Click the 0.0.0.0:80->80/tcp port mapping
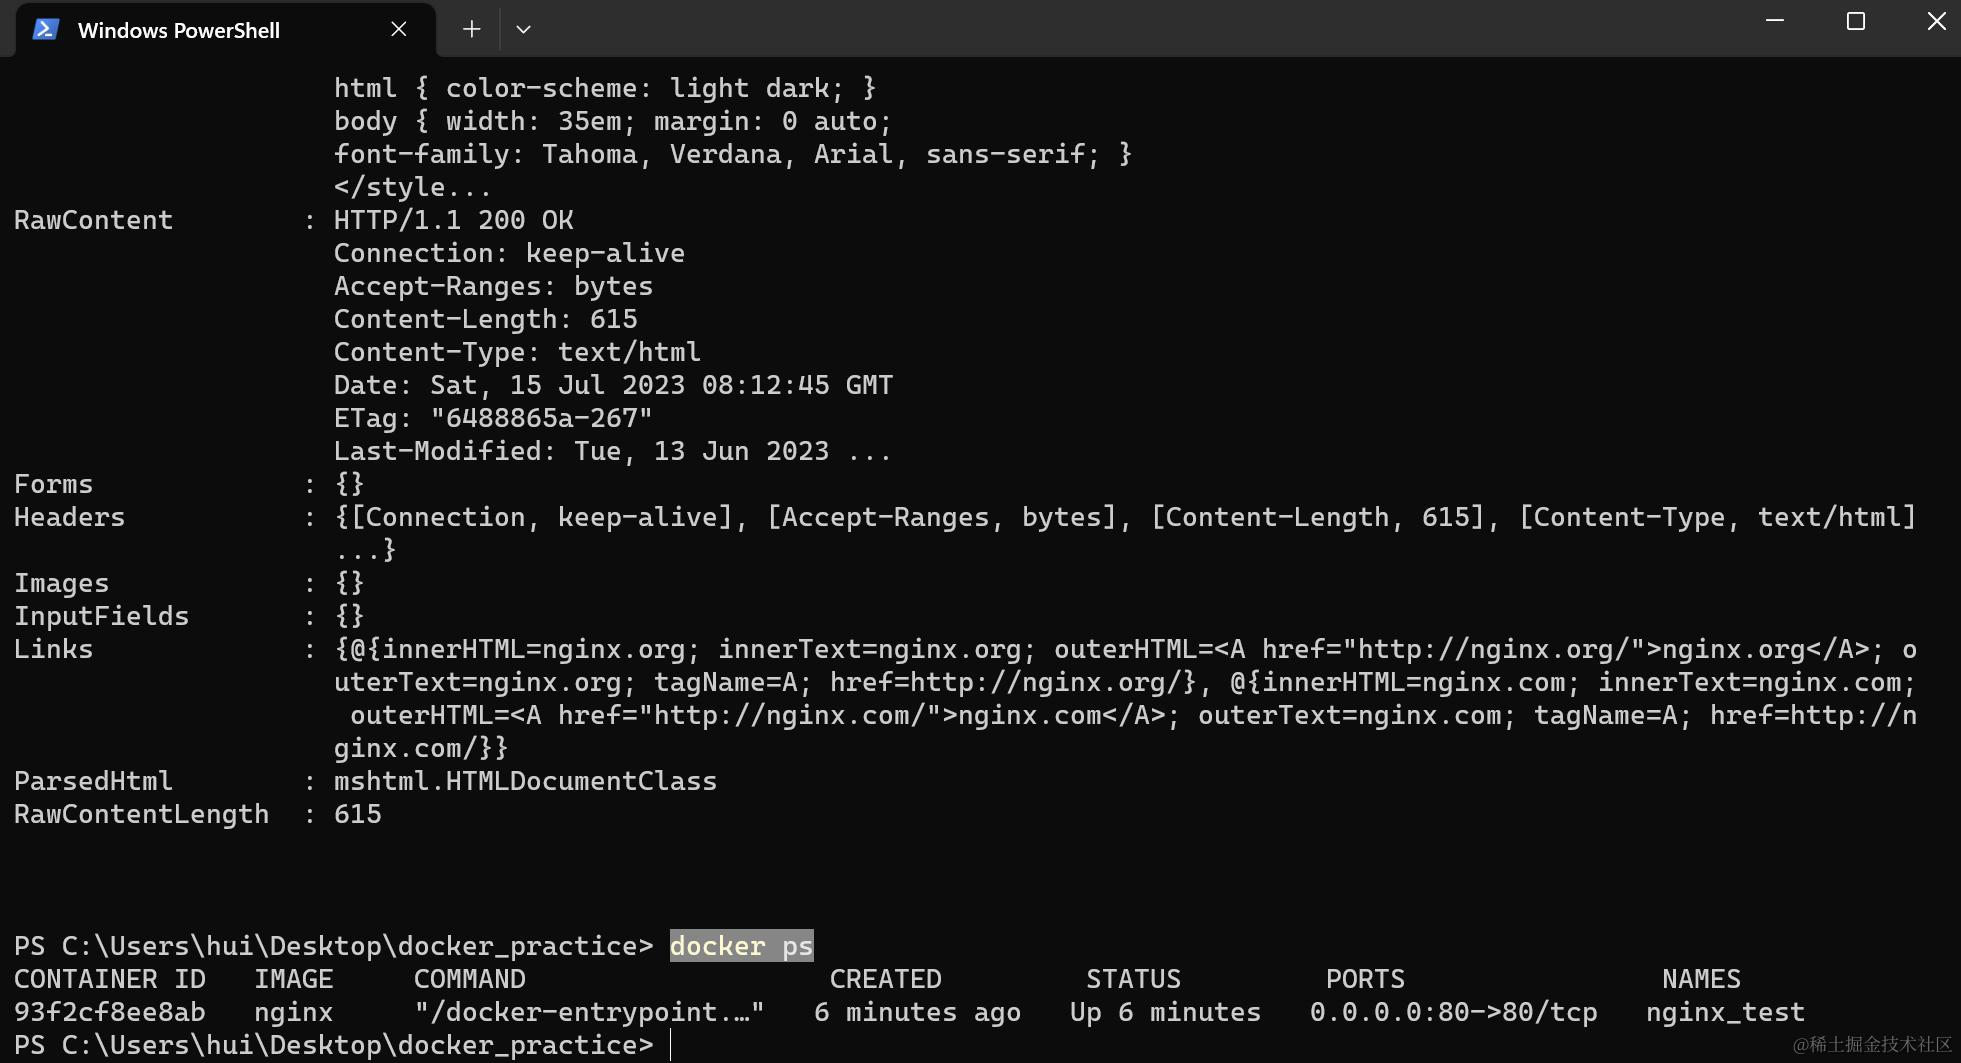The width and height of the screenshot is (1961, 1063). [x=1454, y=1012]
